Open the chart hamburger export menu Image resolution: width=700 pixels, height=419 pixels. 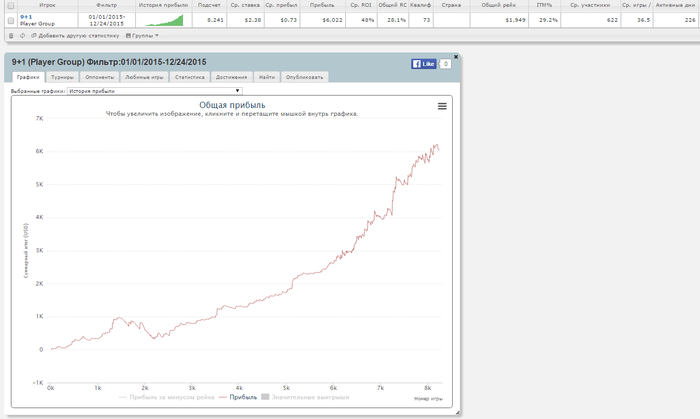(442, 106)
